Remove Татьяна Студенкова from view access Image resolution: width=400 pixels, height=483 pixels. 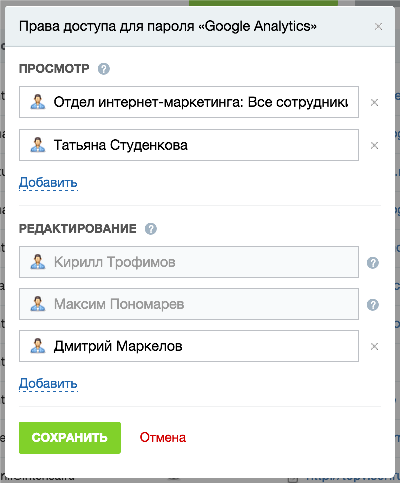coord(374,145)
